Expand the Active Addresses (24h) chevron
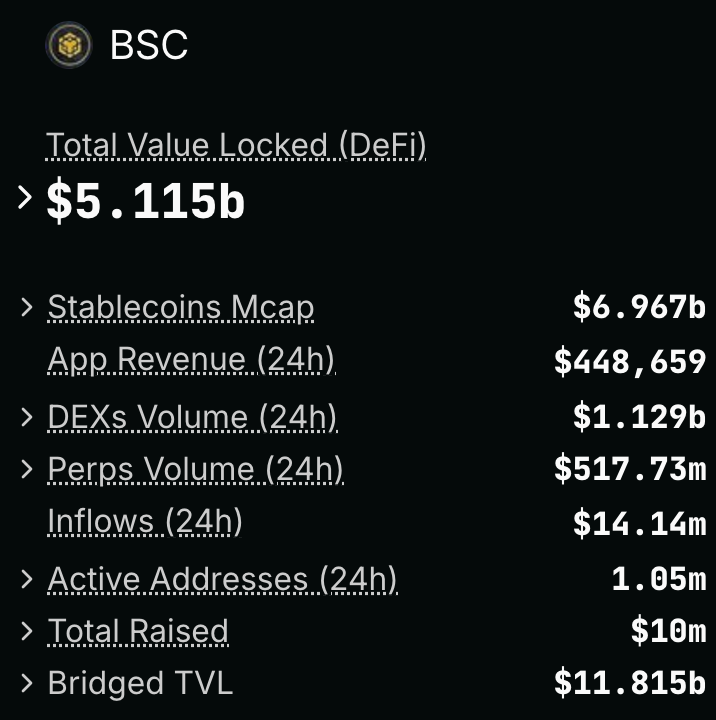 pos(27,579)
